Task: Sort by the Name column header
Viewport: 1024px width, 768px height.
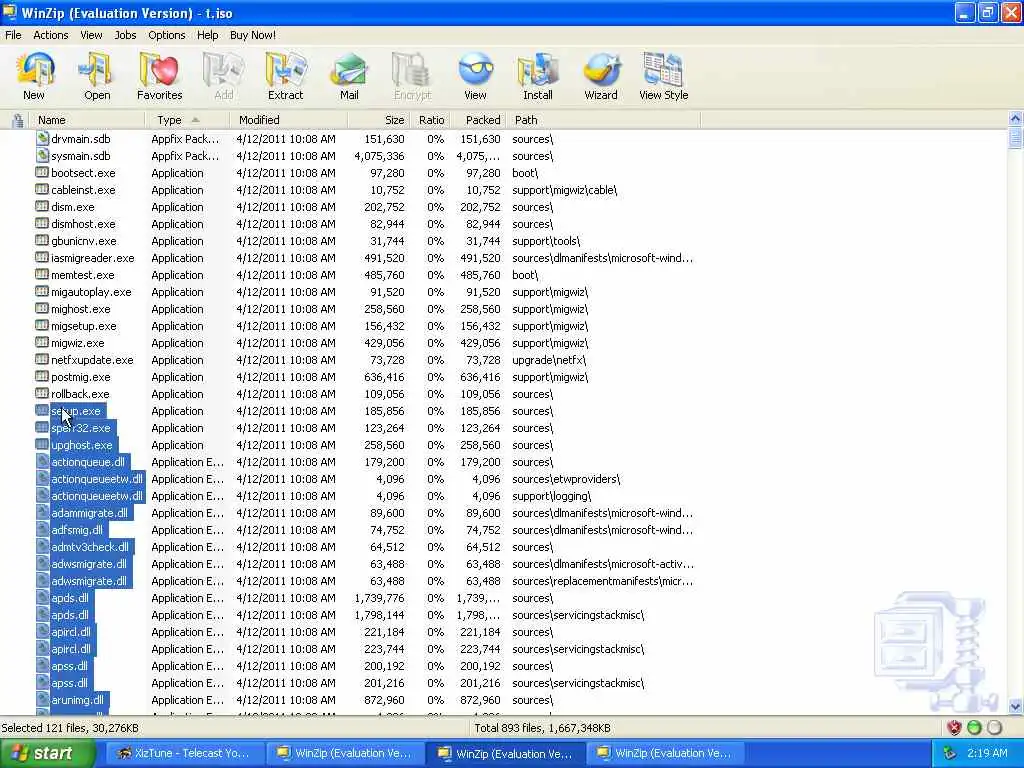Action: [88, 120]
